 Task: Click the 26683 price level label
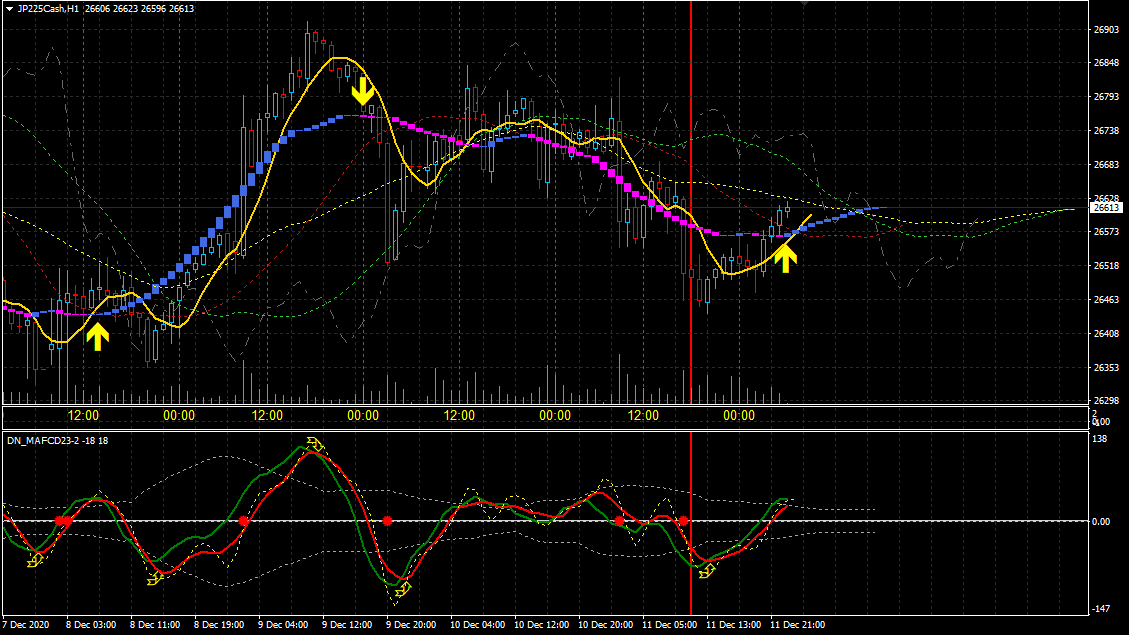pos(1106,164)
